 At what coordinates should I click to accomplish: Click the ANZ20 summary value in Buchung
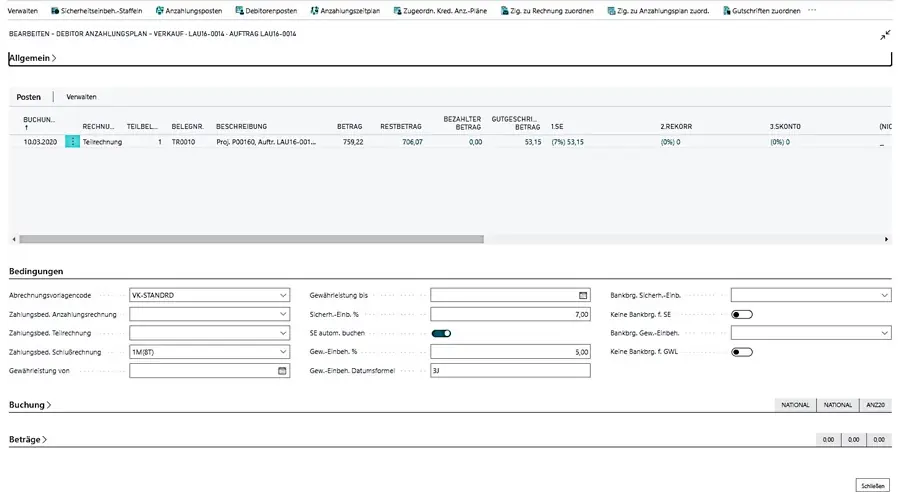[875, 405]
